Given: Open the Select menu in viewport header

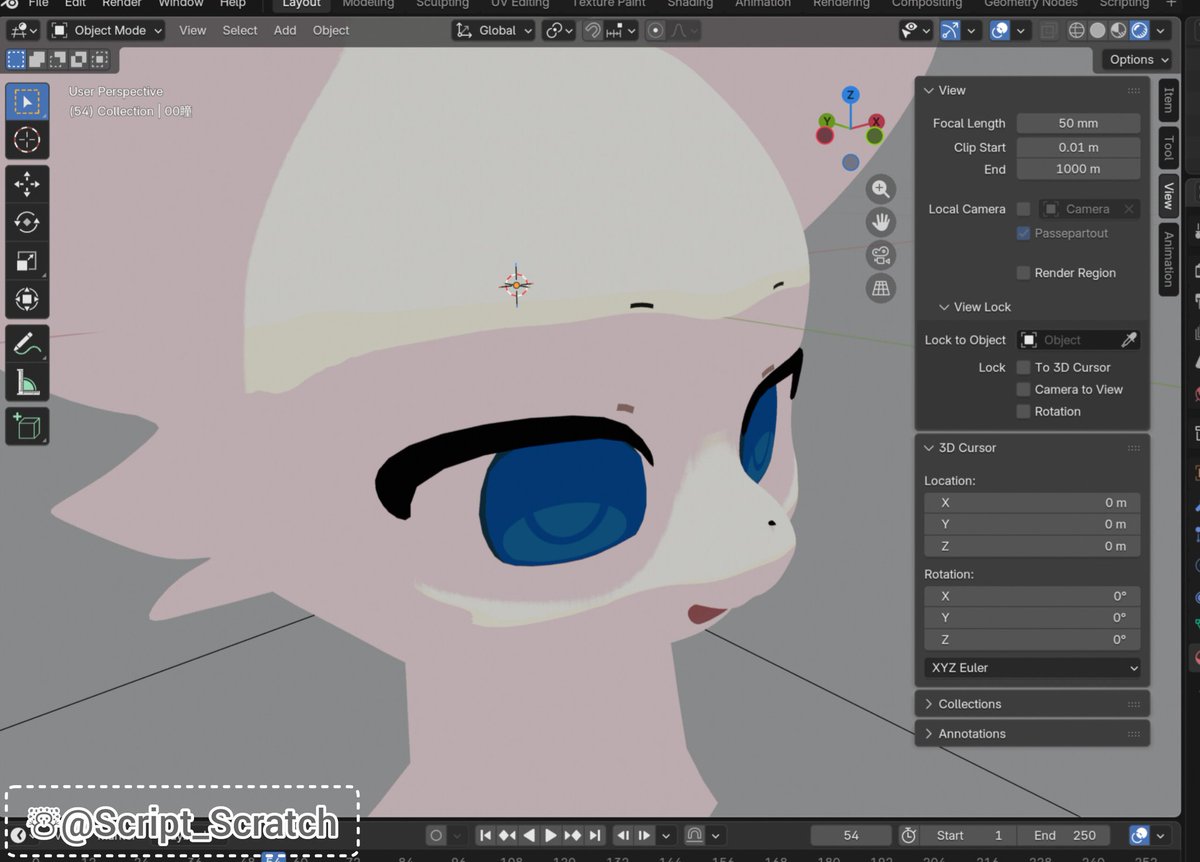Looking at the screenshot, I should [240, 30].
